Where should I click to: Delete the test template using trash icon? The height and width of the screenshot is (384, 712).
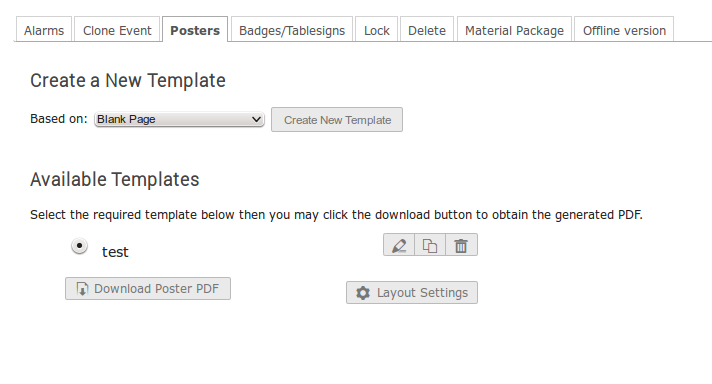(461, 245)
